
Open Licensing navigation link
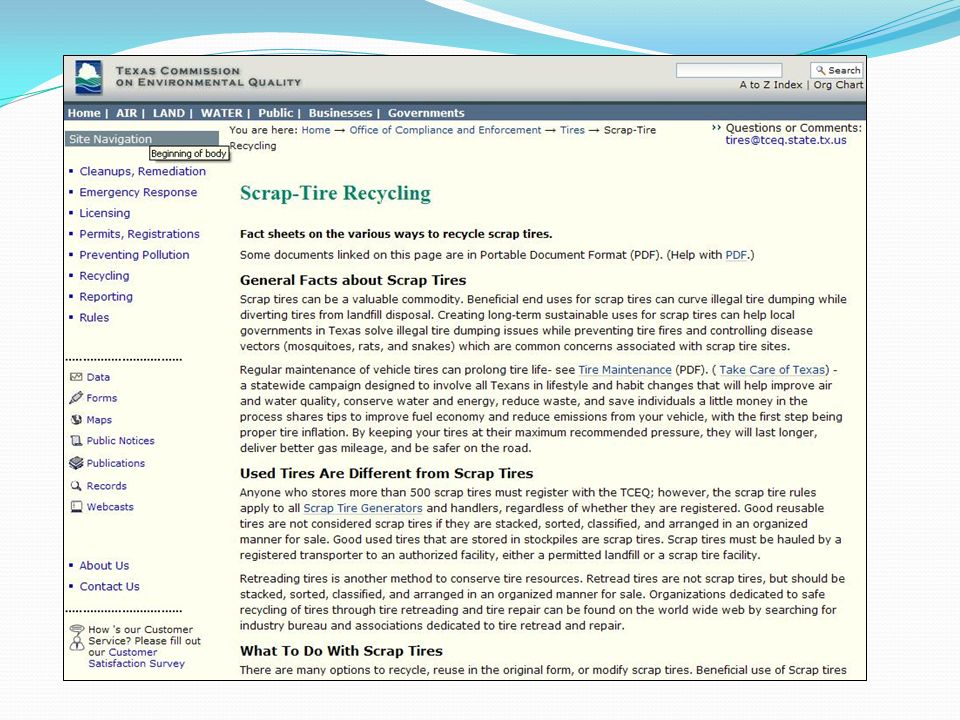pyautogui.click(x=105, y=213)
